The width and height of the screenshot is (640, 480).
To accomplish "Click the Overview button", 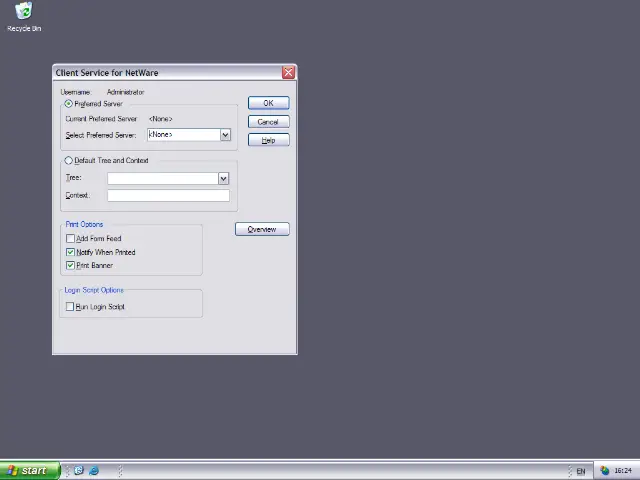I will click(x=262, y=229).
